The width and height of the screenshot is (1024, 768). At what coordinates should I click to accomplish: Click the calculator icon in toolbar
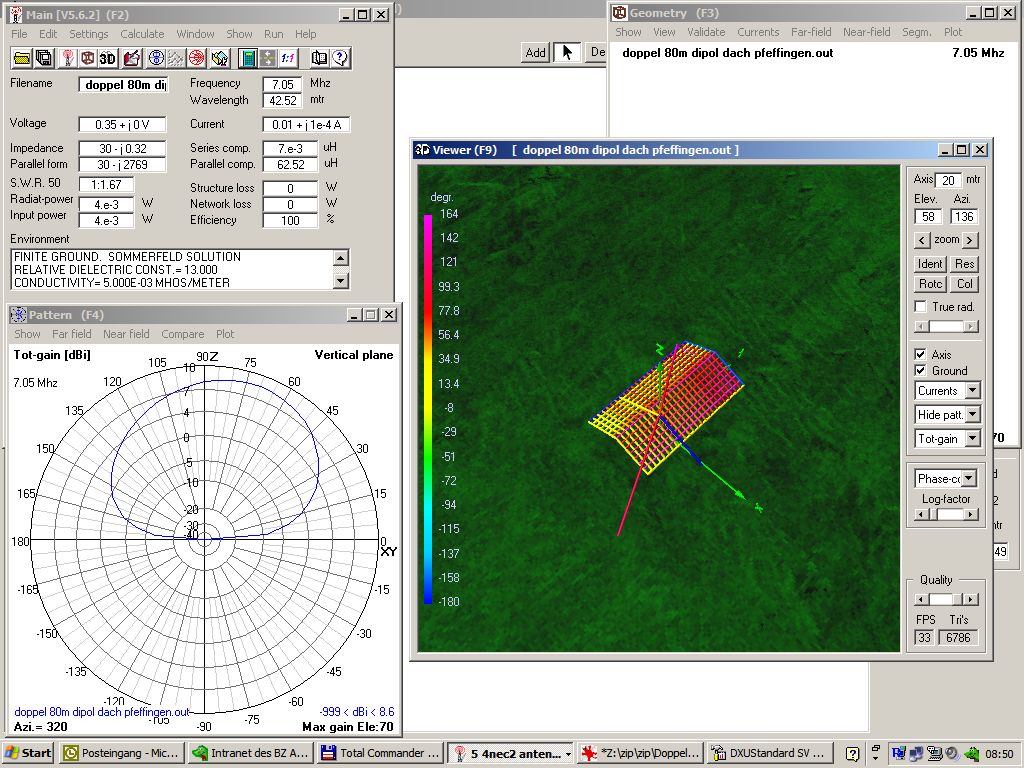246,58
